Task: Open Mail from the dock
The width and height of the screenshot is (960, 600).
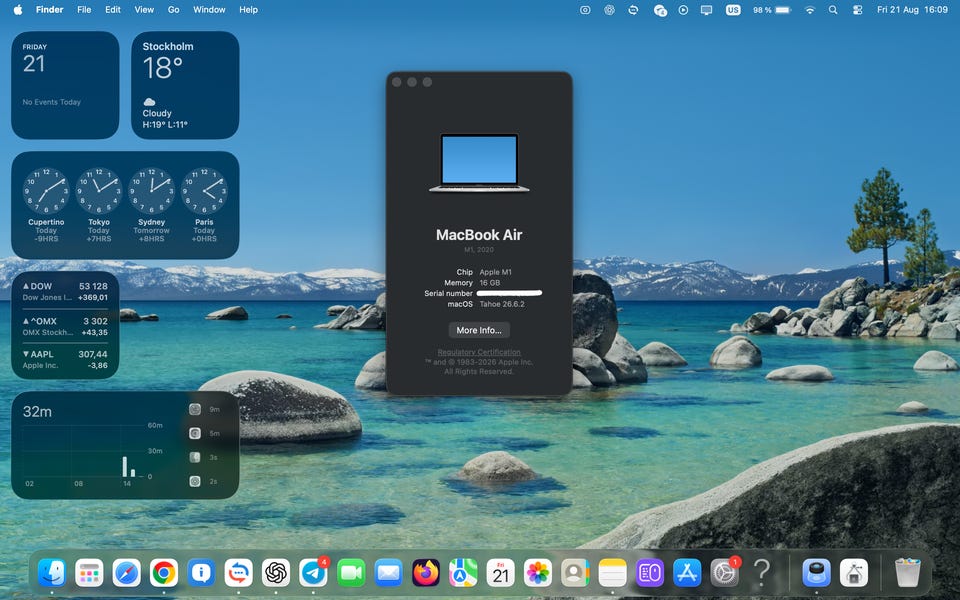Action: click(x=388, y=573)
